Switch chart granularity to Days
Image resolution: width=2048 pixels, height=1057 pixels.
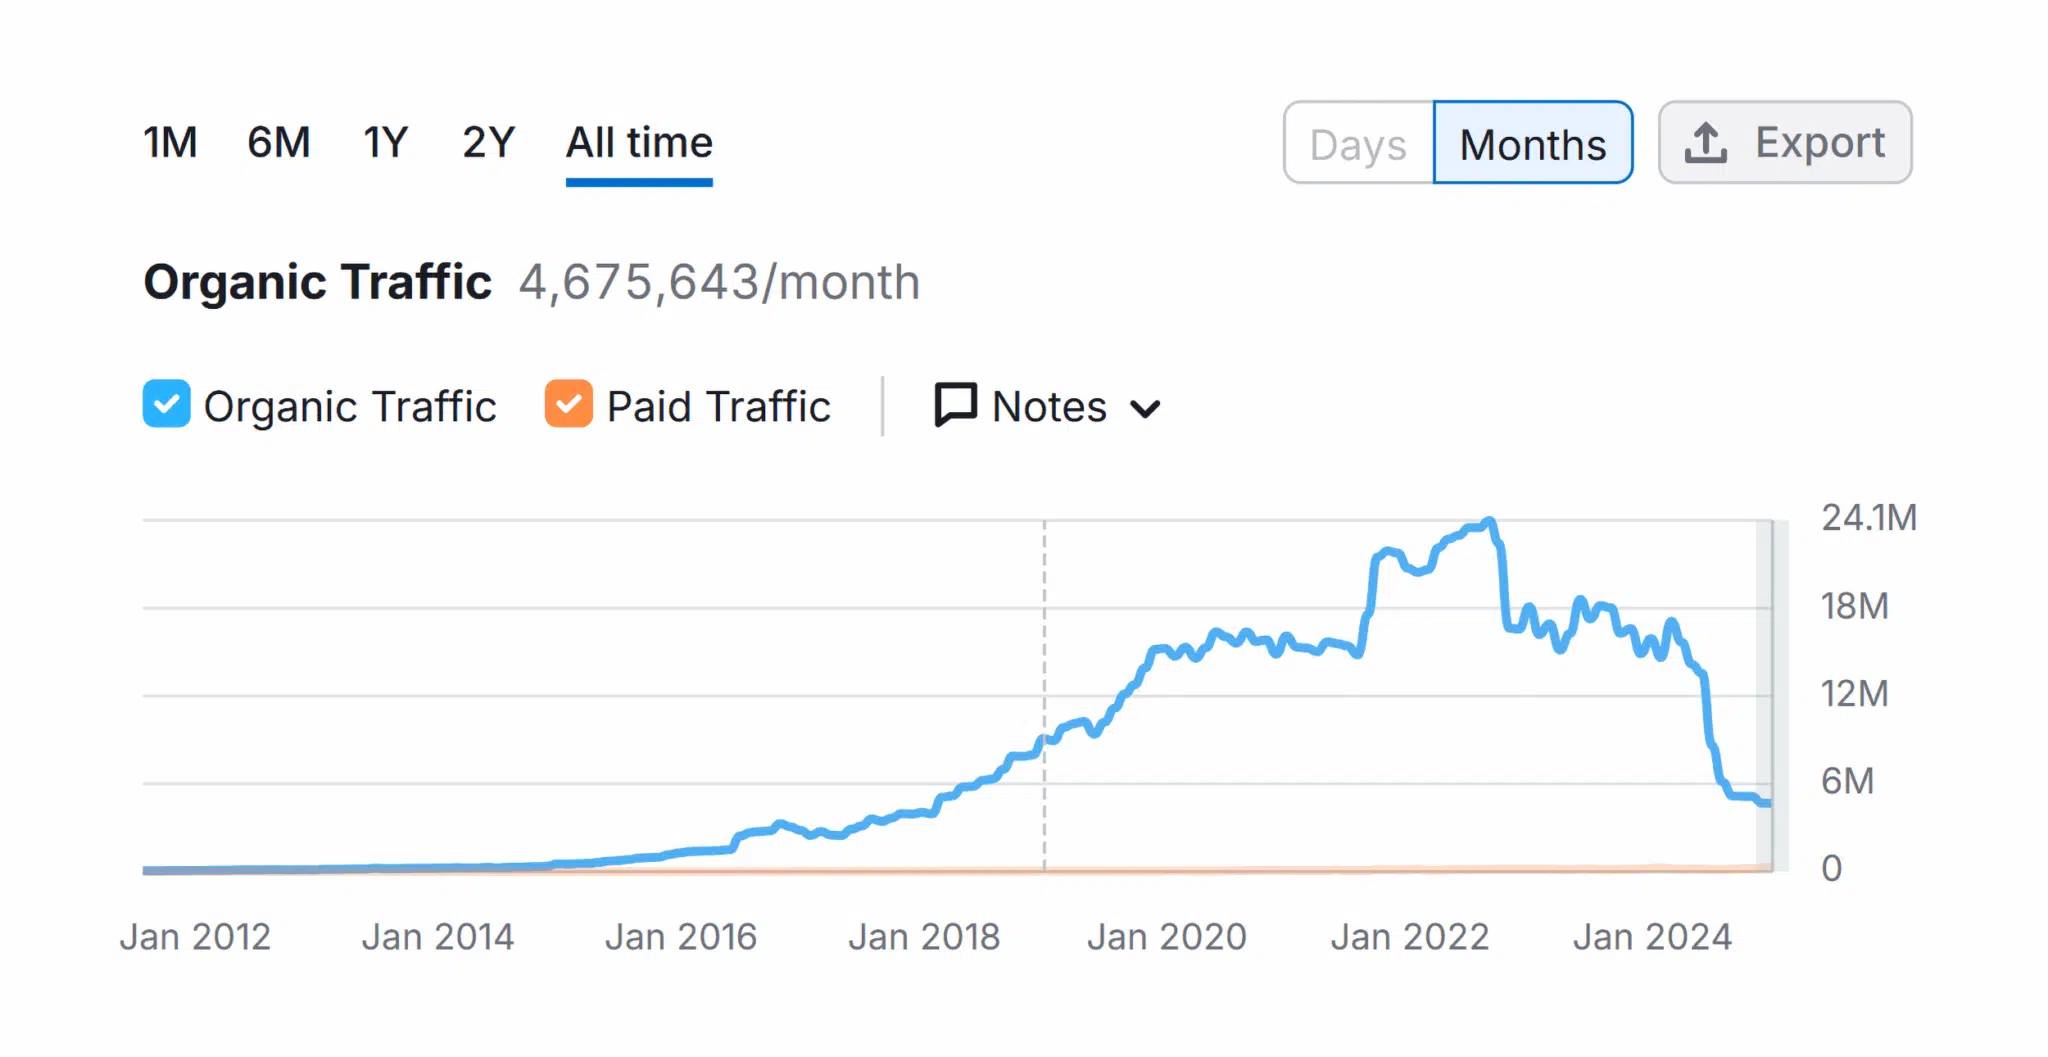(1358, 143)
